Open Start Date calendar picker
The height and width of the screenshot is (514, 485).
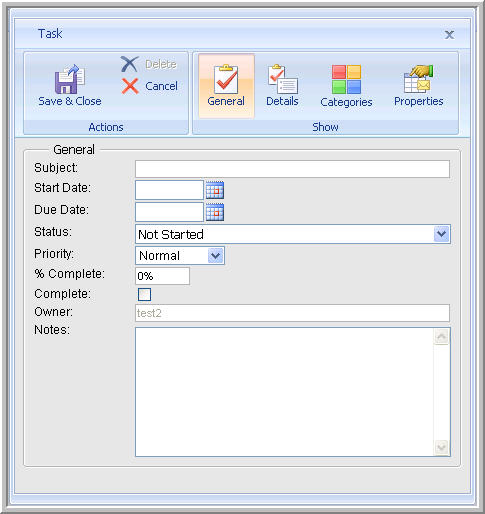pos(215,190)
